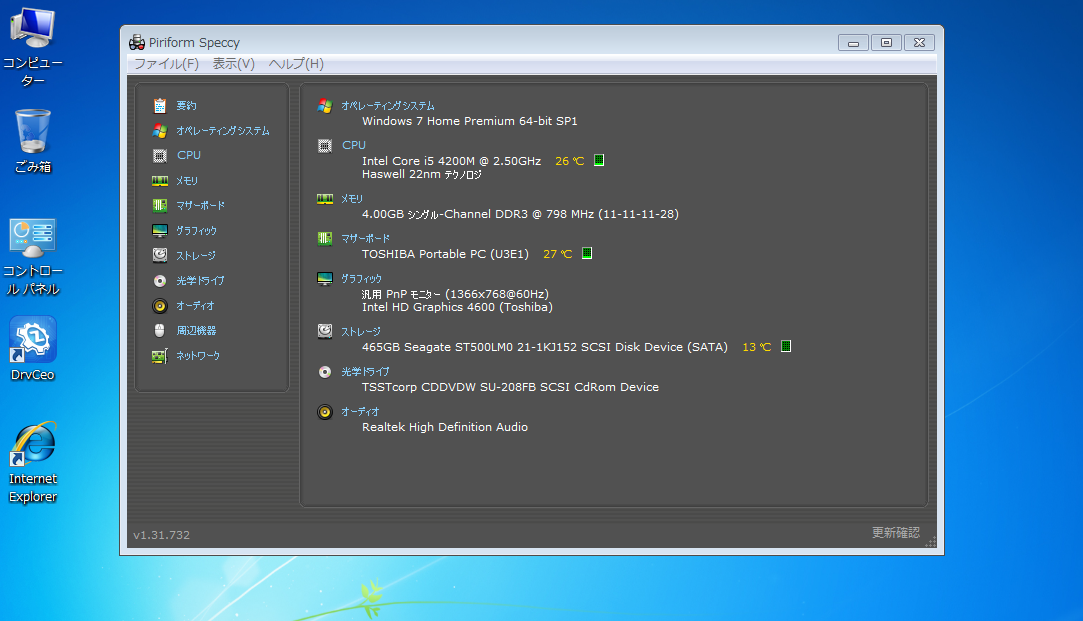
Task: Open the 光学ドライブ disc icon in sidebar
Action: [x=160, y=280]
